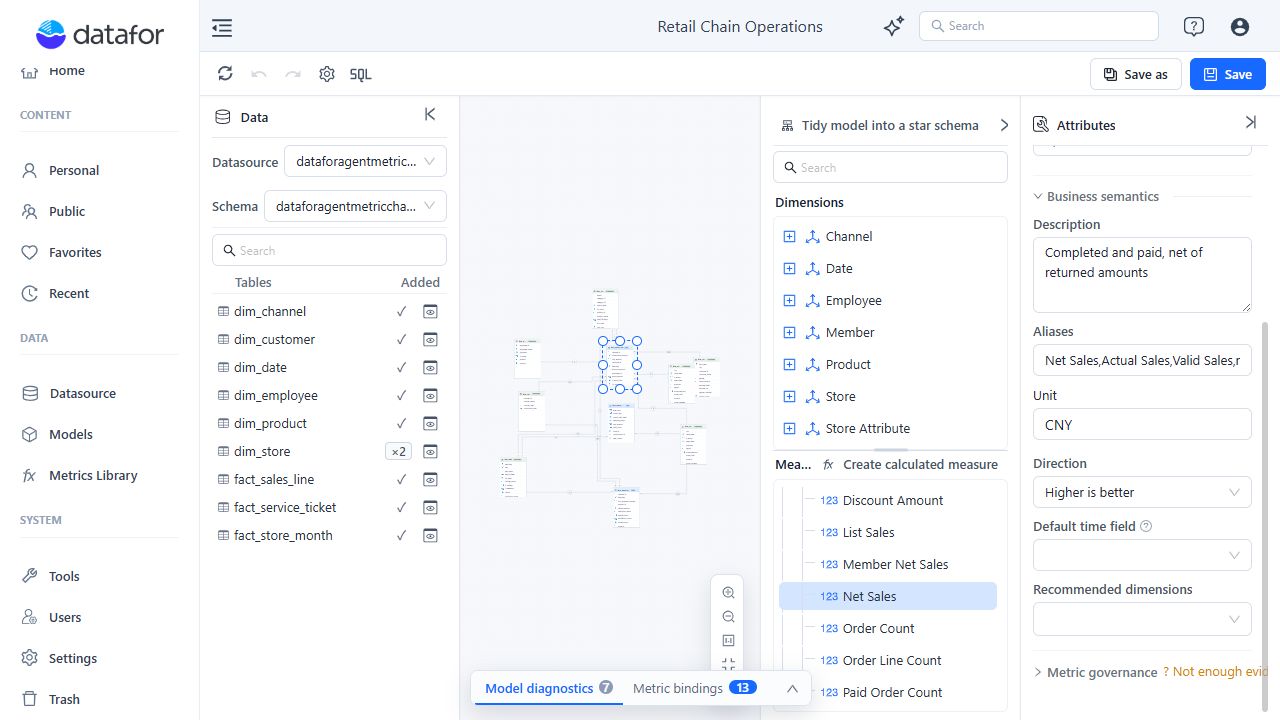Collapse the sidebar with the menu icon
This screenshot has width=1280, height=720.
tap(222, 27)
